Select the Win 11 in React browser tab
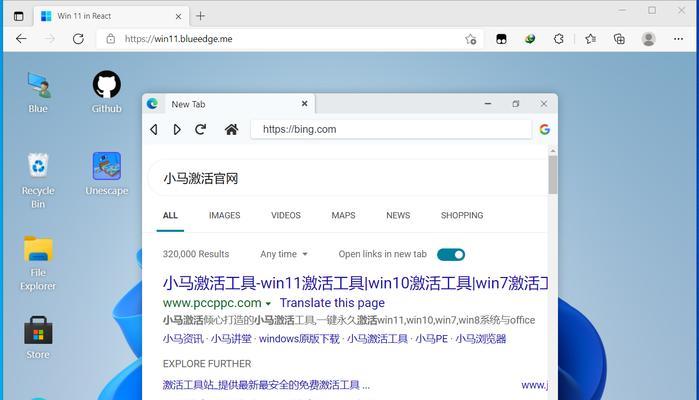Viewport: 699px width, 400px height. [x=111, y=16]
